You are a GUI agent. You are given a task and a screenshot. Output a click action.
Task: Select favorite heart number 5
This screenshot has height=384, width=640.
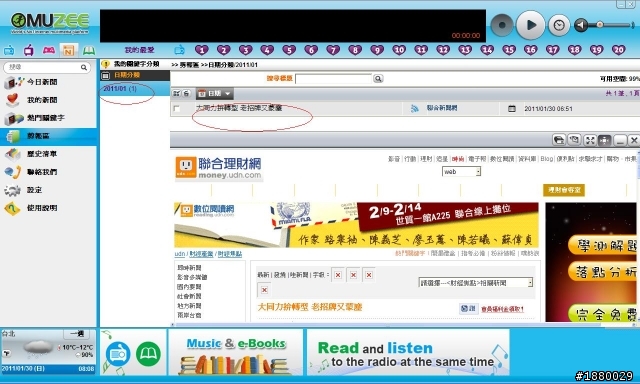click(x=289, y=50)
